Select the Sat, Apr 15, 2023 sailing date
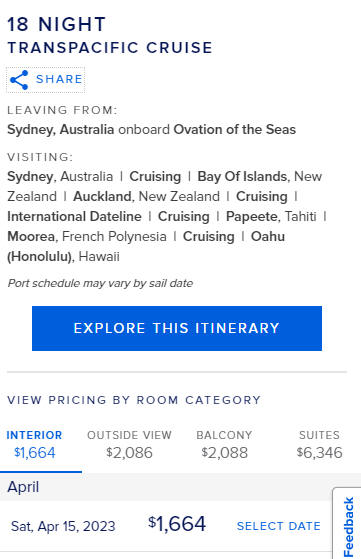Screen dimensions: 361x559 (x=63, y=526)
